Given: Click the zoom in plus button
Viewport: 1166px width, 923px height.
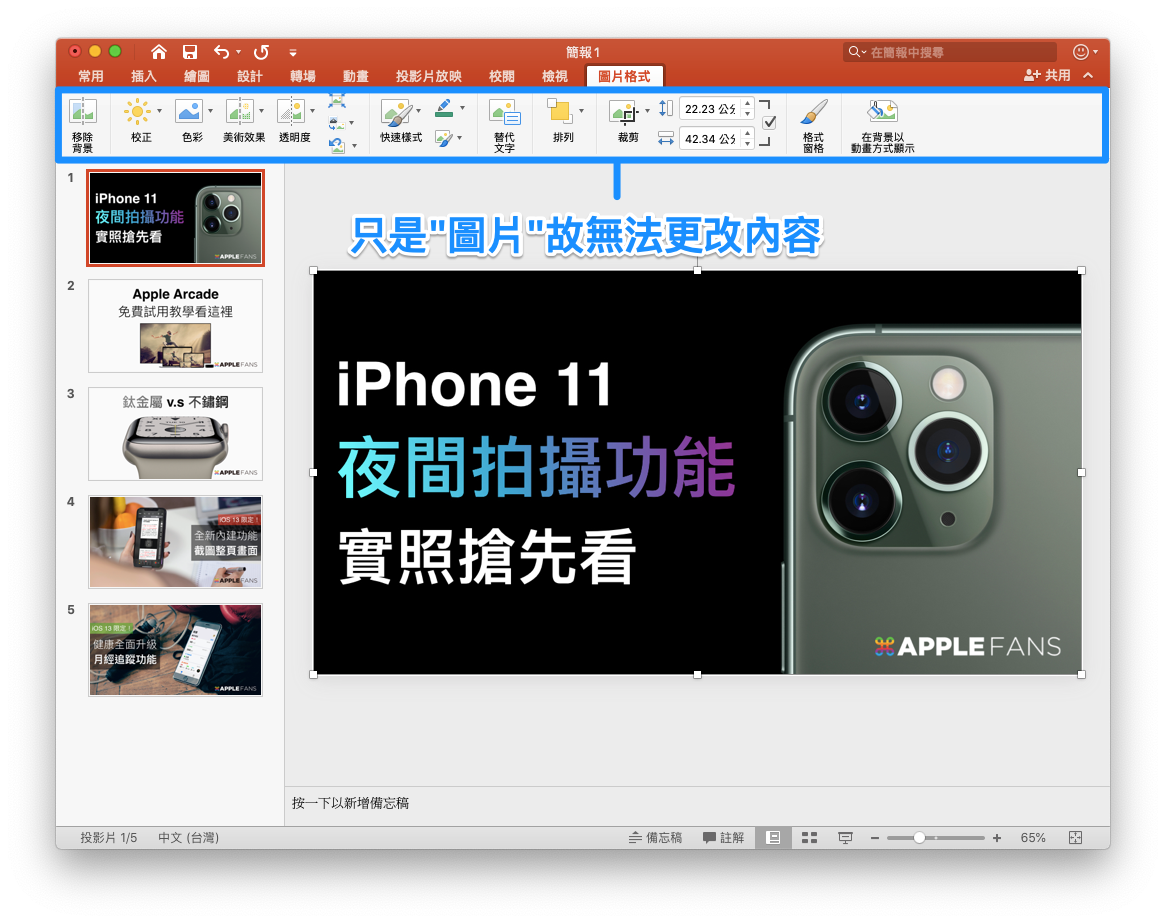Looking at the screenshot, I should [x=996, y=838].
